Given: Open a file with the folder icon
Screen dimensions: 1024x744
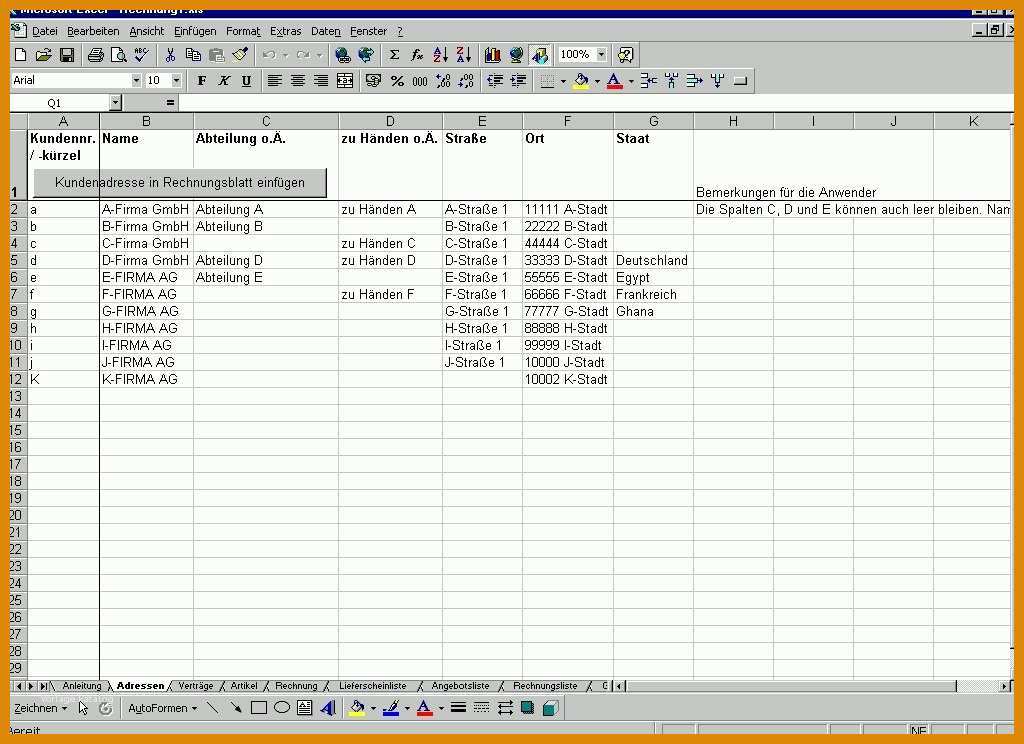Looking at the screenshot, I should tap(43, 55).
